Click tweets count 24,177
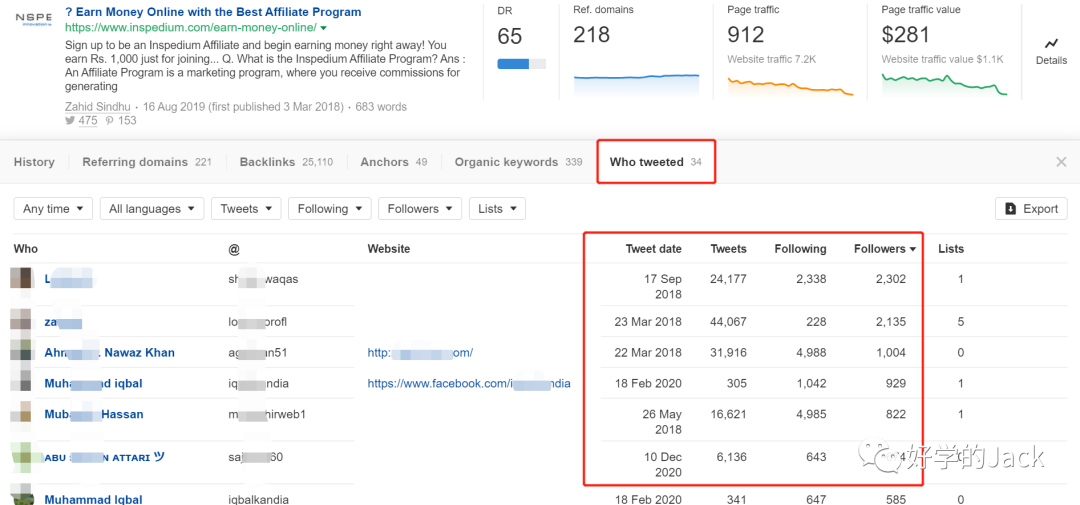1080x505 pixels. click(728, 279)
